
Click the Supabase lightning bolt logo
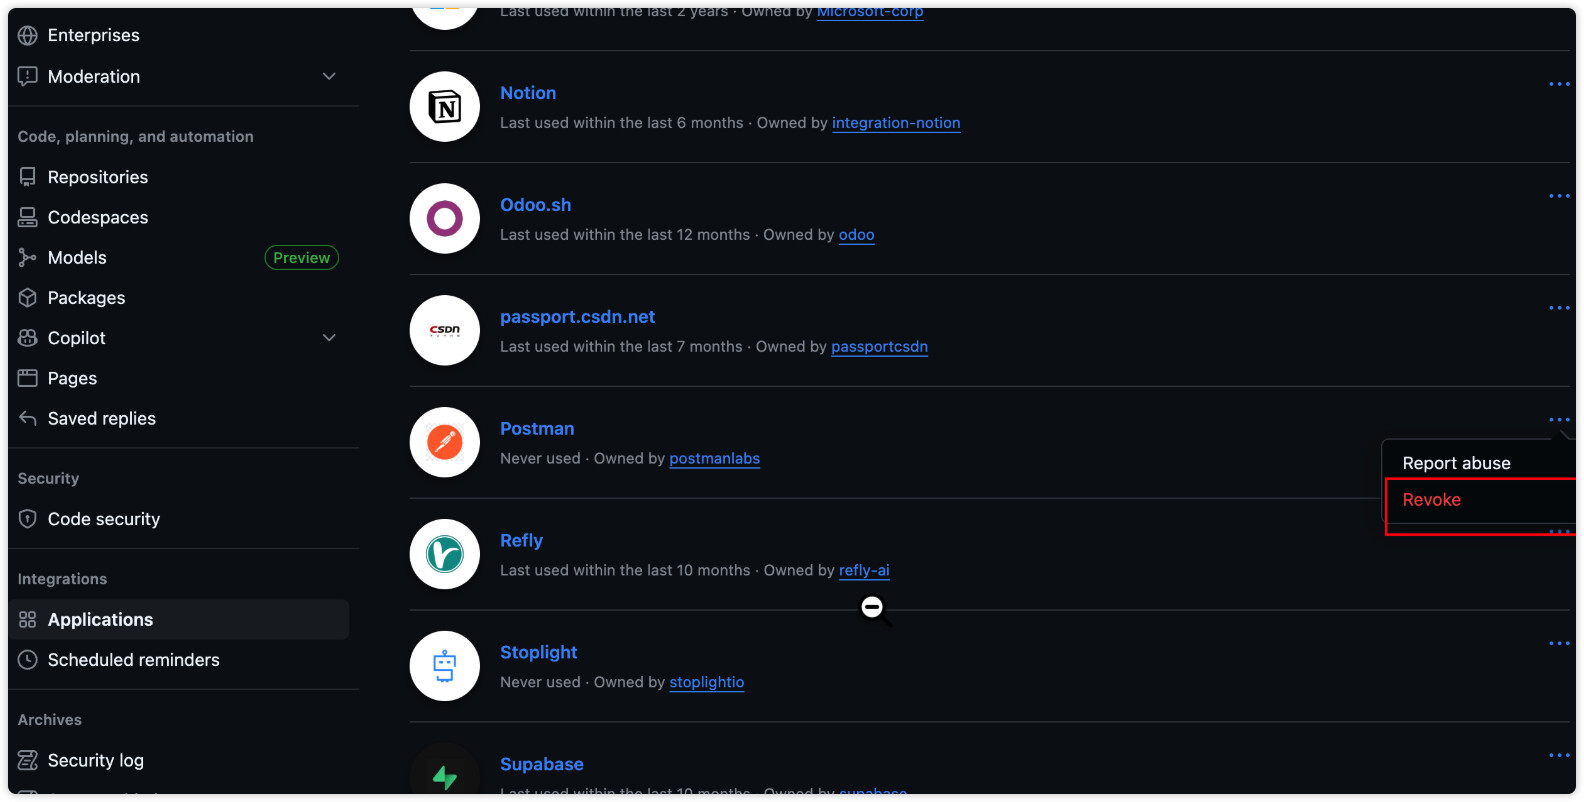pyautogui.click(x=444, y=776)
